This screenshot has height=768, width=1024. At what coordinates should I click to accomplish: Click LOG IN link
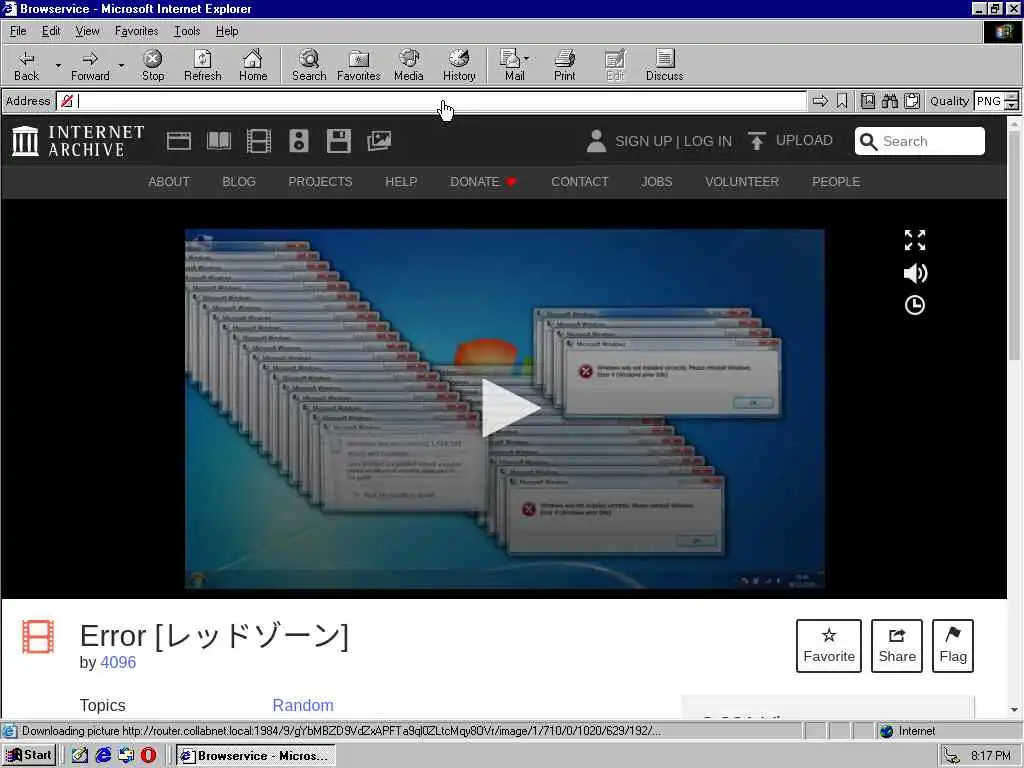pos(708,141)
